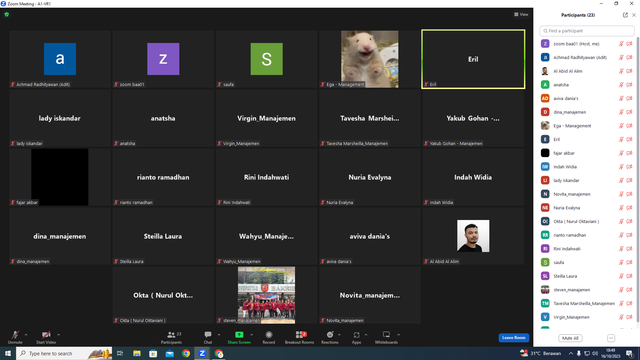The image size is (640, 360).
Task: Select Tavesha Marsheilla_Manajemen in participant list
Action: coord(587,303)
